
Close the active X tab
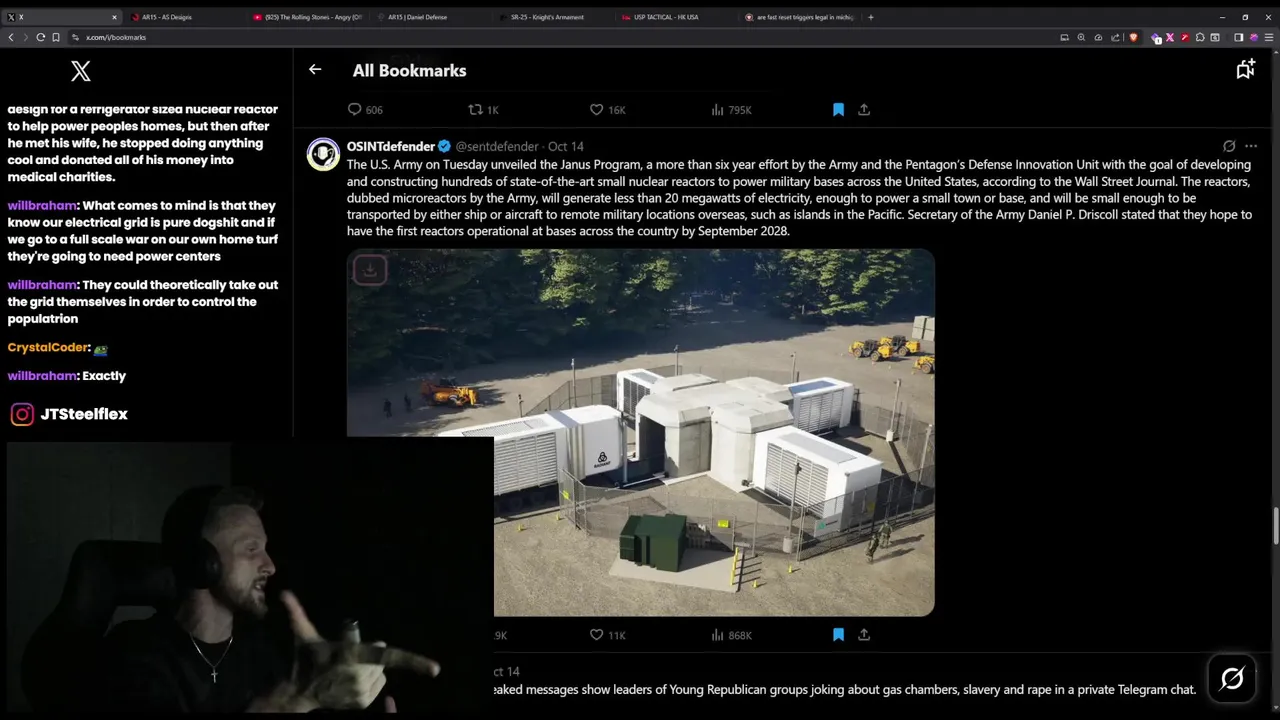(114, 17)
